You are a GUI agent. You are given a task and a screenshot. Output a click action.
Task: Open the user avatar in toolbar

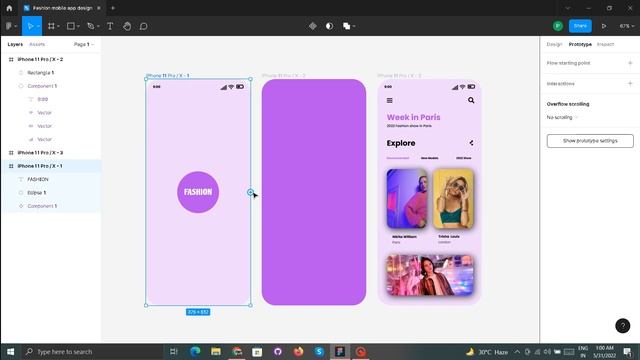(558, 26)
